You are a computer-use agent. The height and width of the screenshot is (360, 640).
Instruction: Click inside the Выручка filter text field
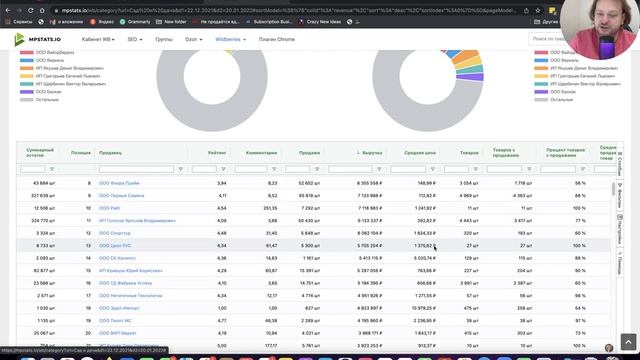[350, 169]
